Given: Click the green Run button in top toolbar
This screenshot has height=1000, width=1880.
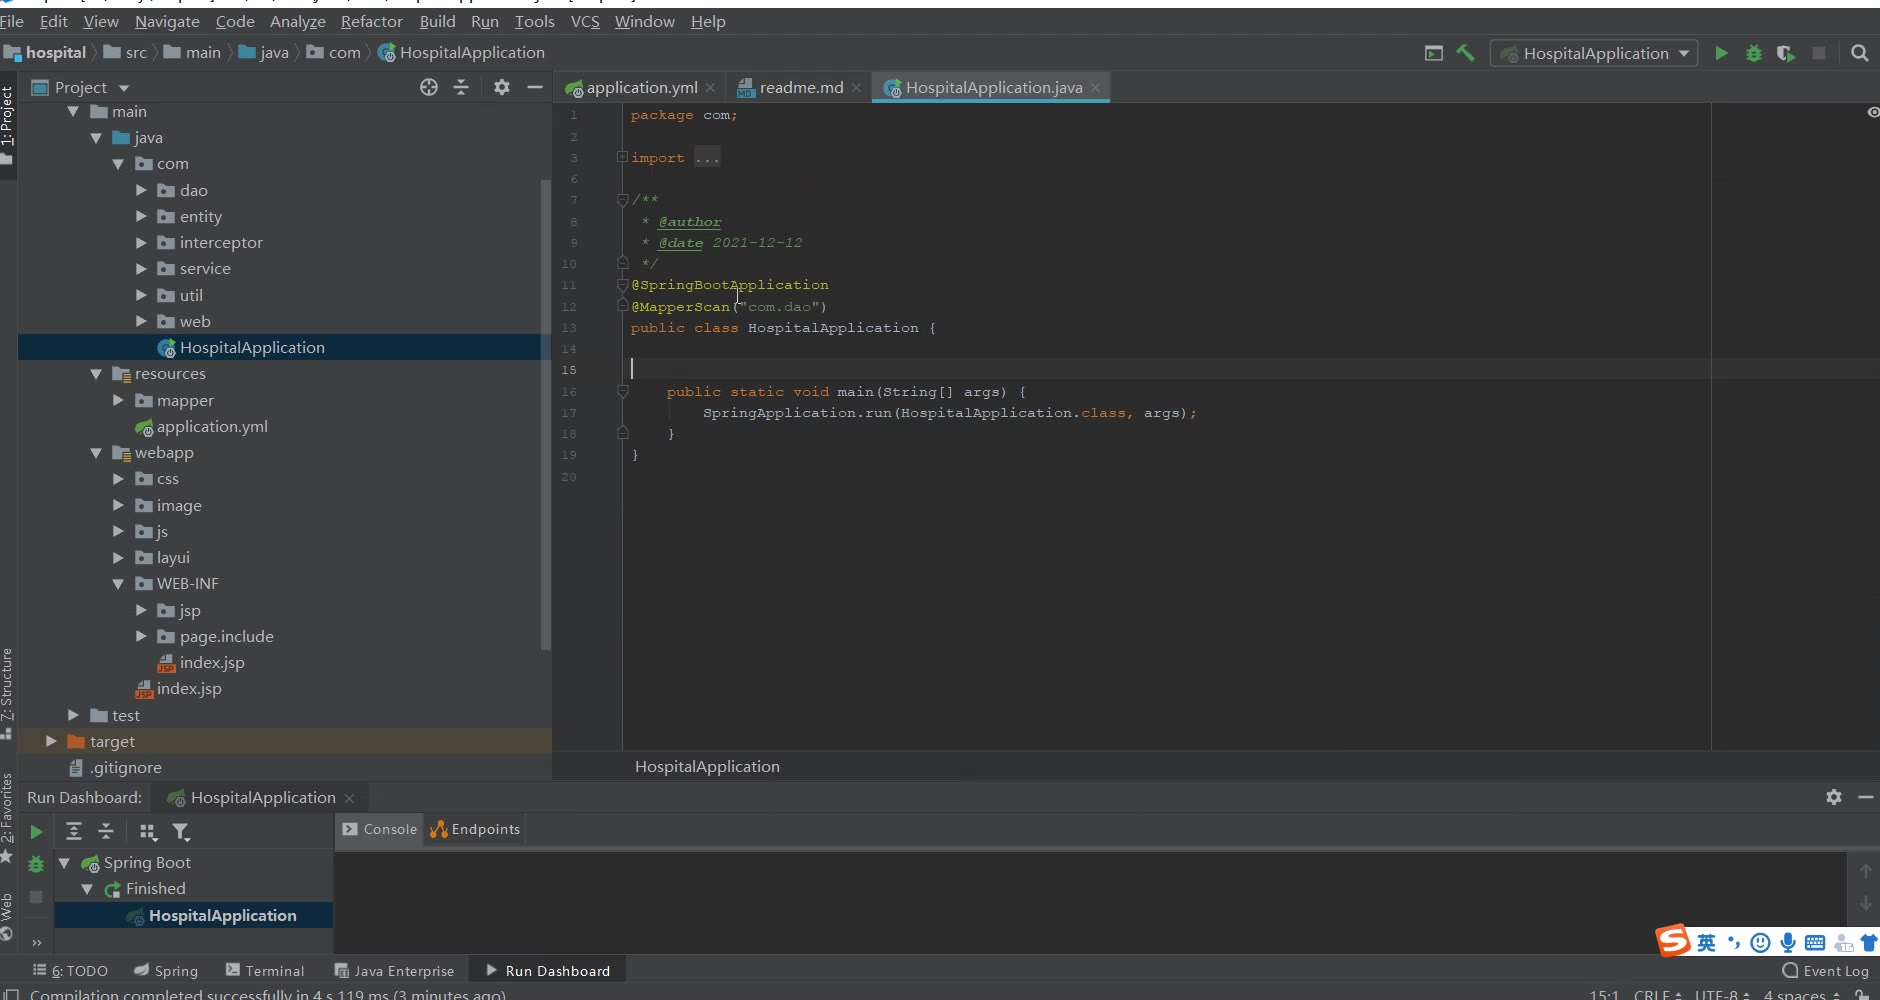Looking at the screenshot, I should (1721, 53).
